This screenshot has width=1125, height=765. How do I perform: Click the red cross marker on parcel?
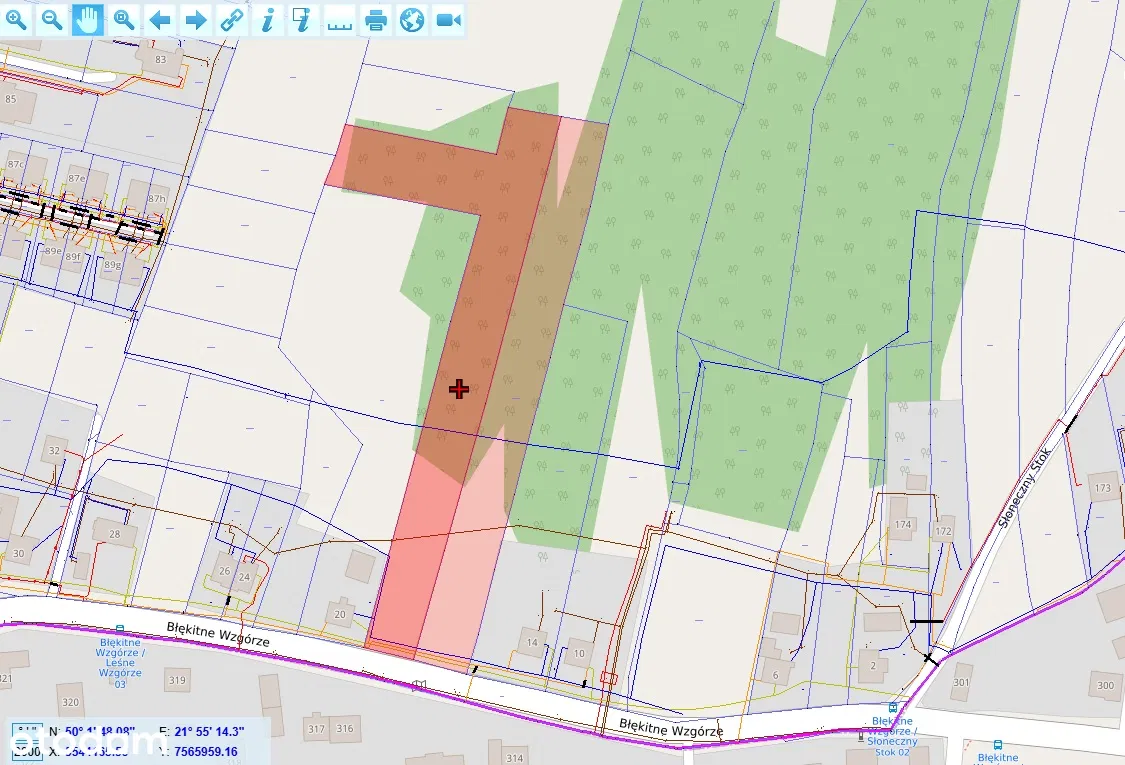point(458,389)
